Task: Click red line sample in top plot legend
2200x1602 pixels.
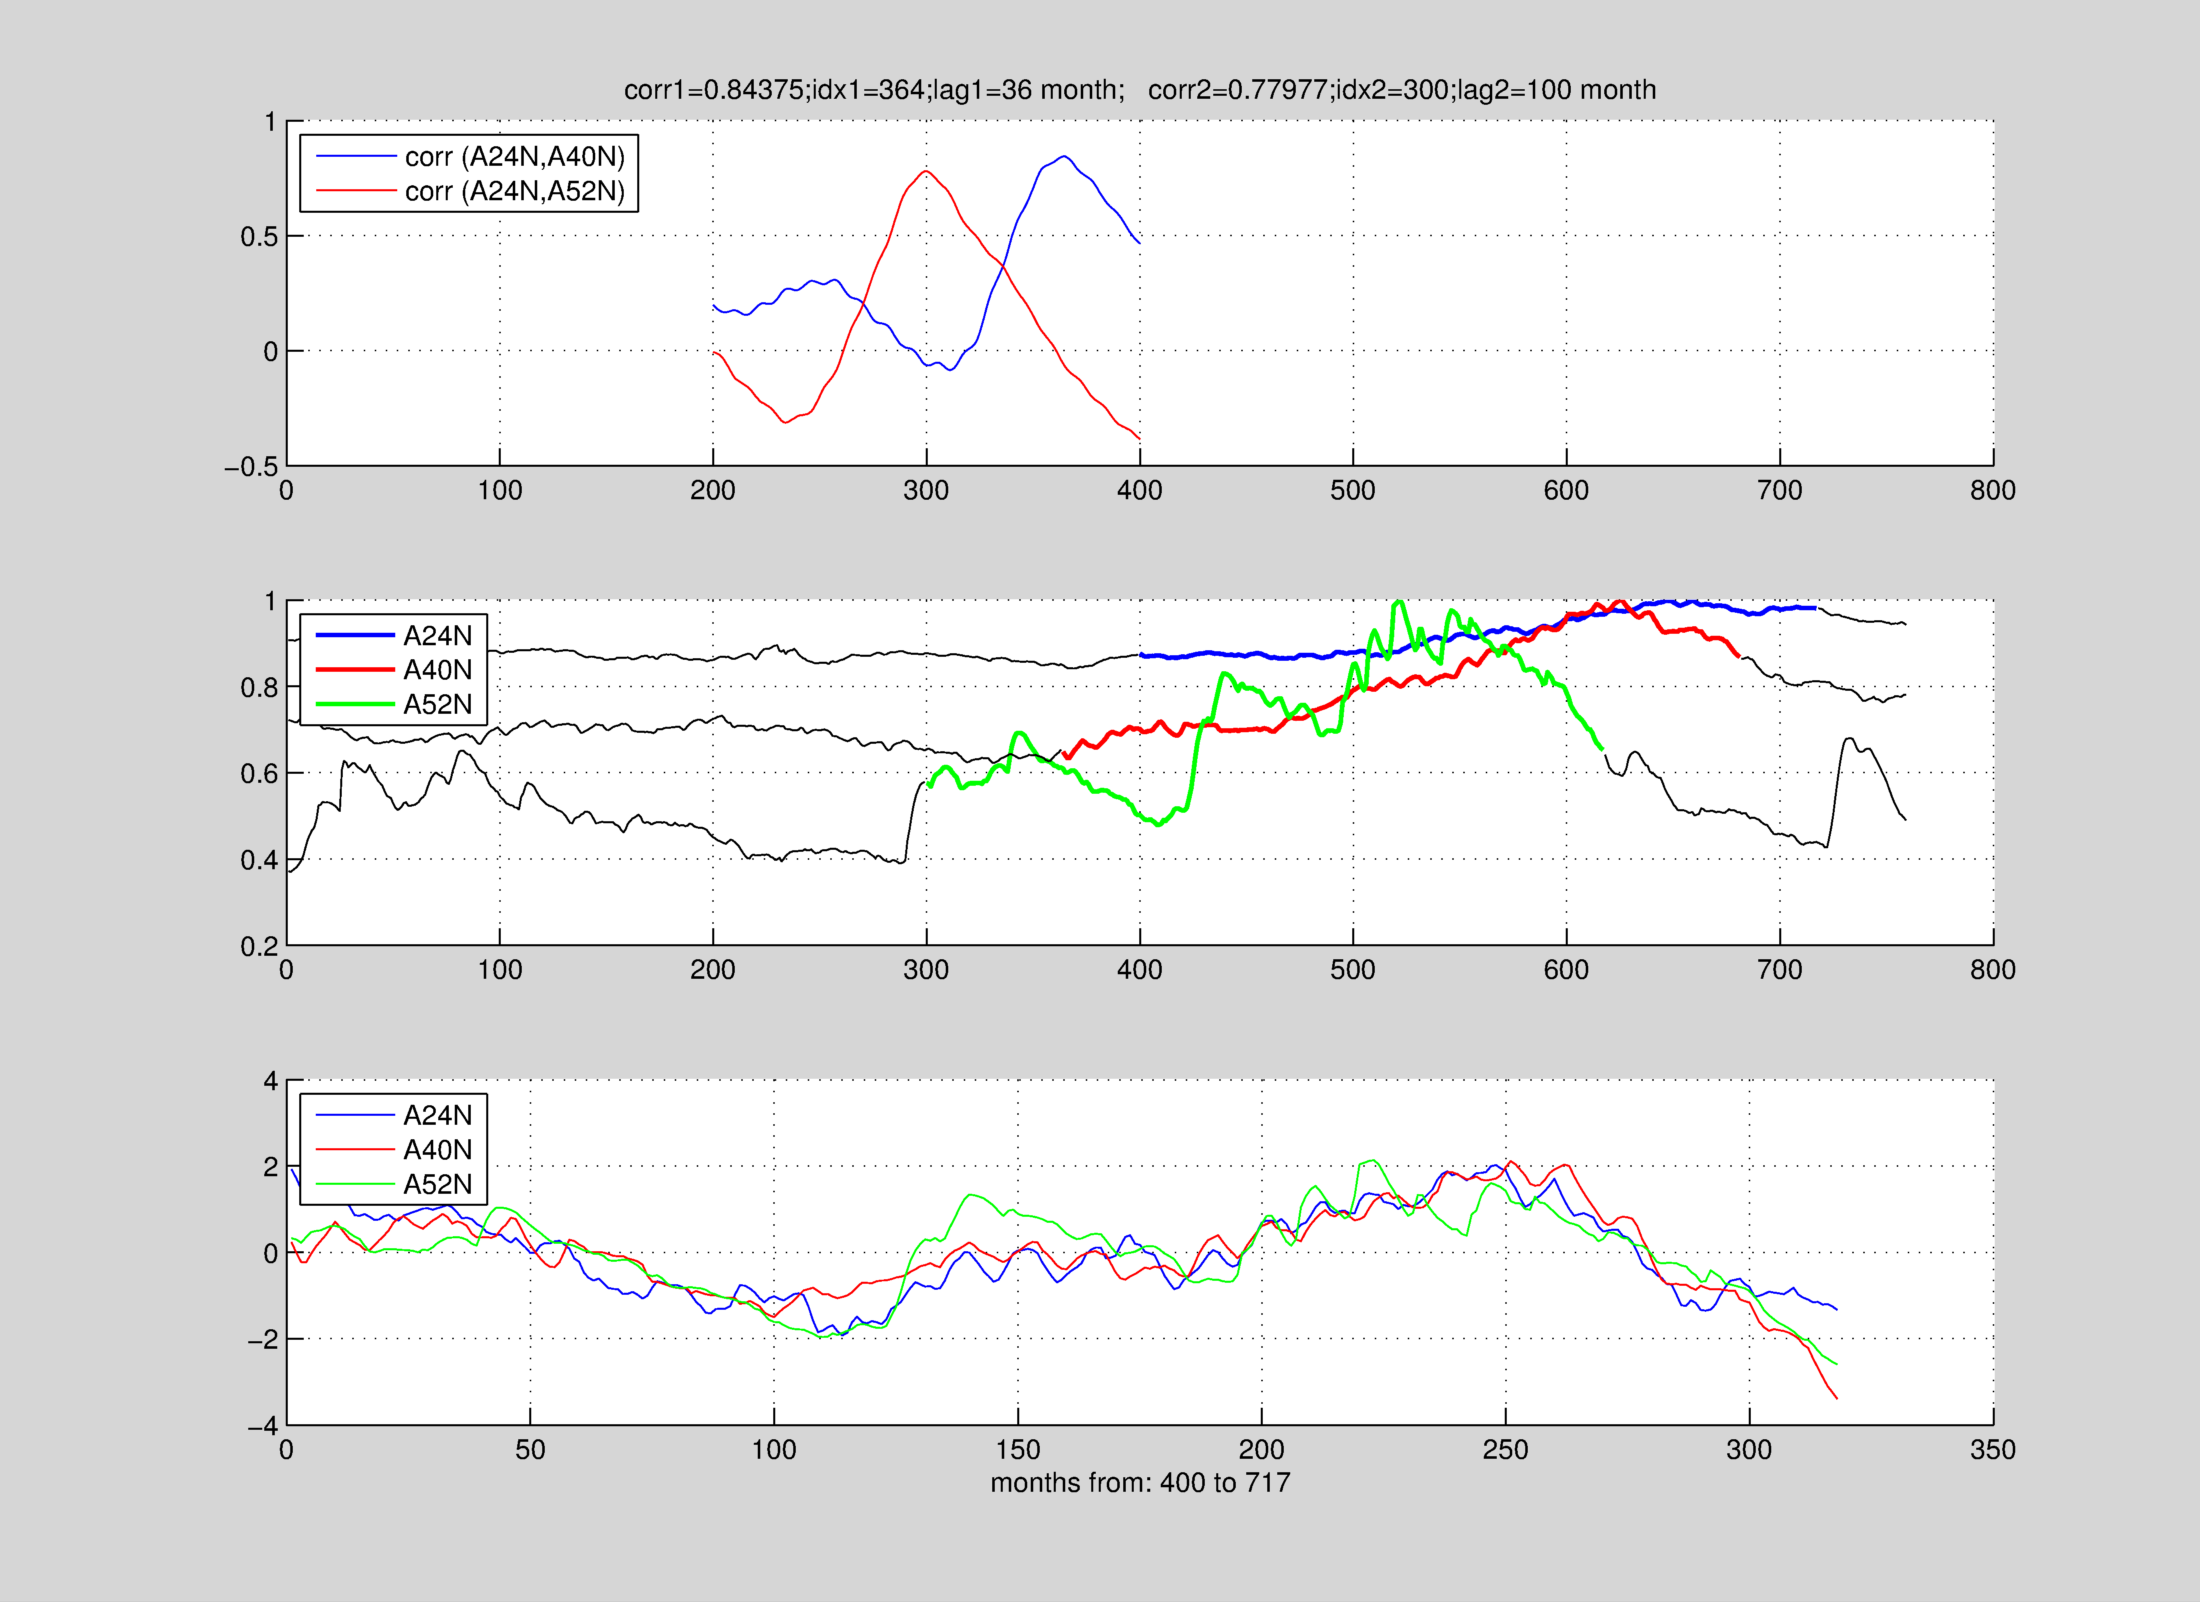Action: [x=355, y=191]
